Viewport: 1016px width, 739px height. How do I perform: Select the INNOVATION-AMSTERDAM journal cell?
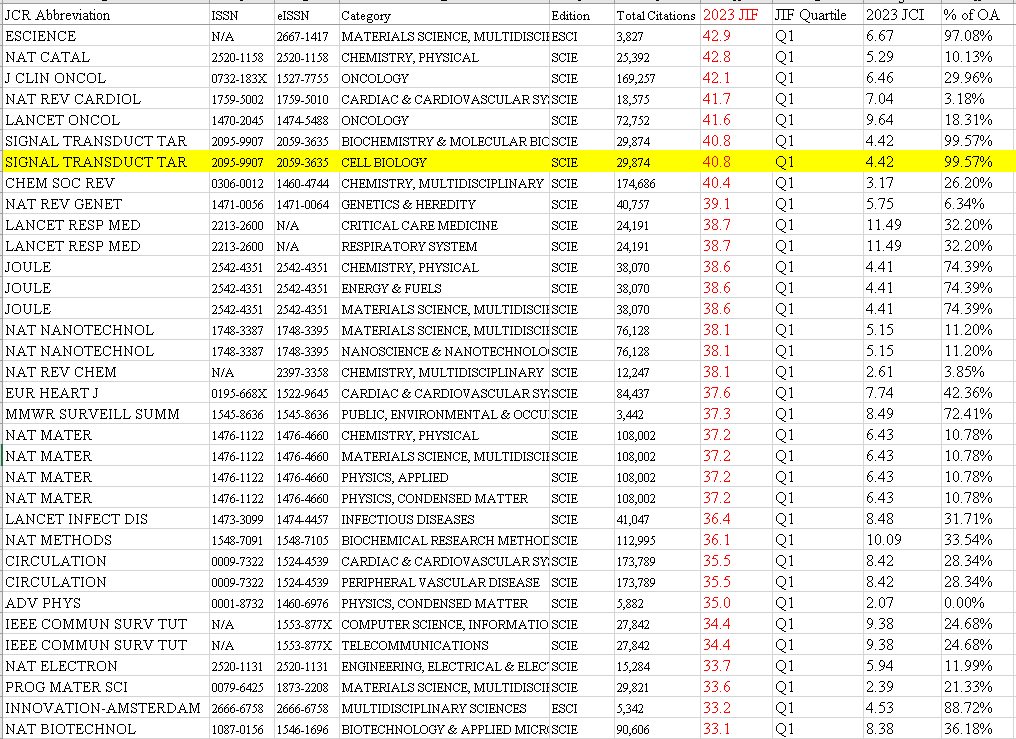102,708
